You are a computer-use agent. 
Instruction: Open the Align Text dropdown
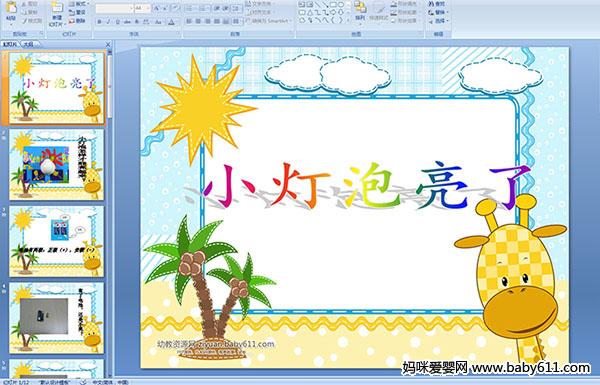(260, 12)
